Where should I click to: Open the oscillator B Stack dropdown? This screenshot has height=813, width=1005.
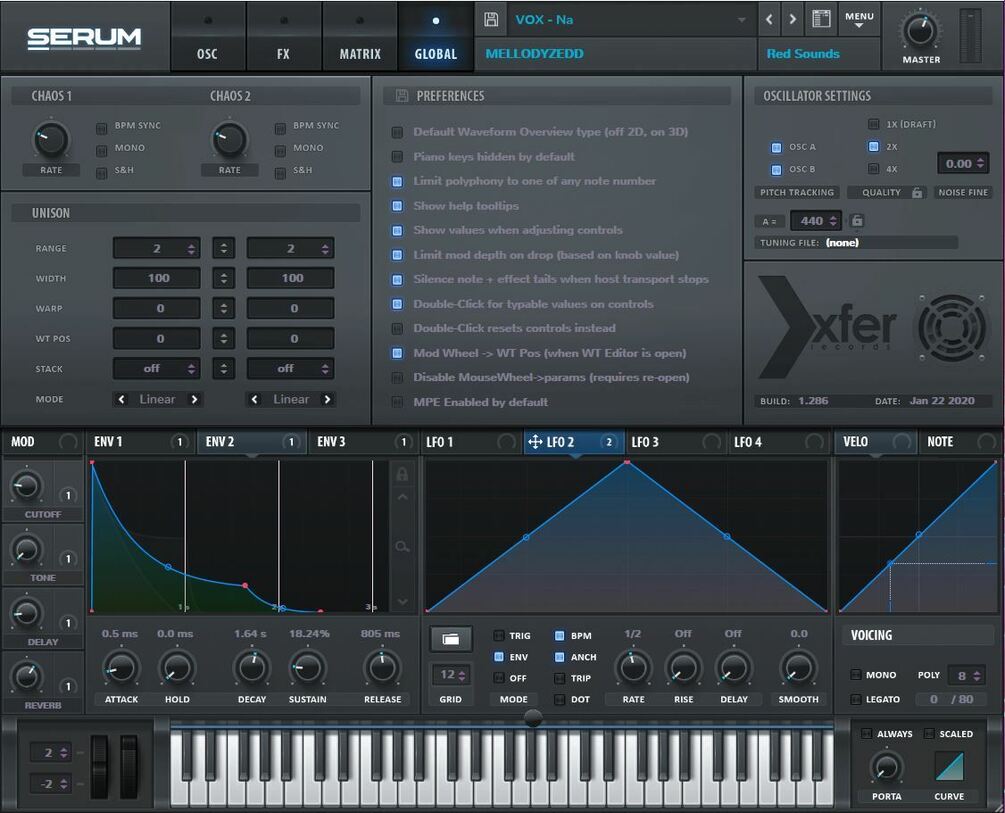[x=290, y=369]
